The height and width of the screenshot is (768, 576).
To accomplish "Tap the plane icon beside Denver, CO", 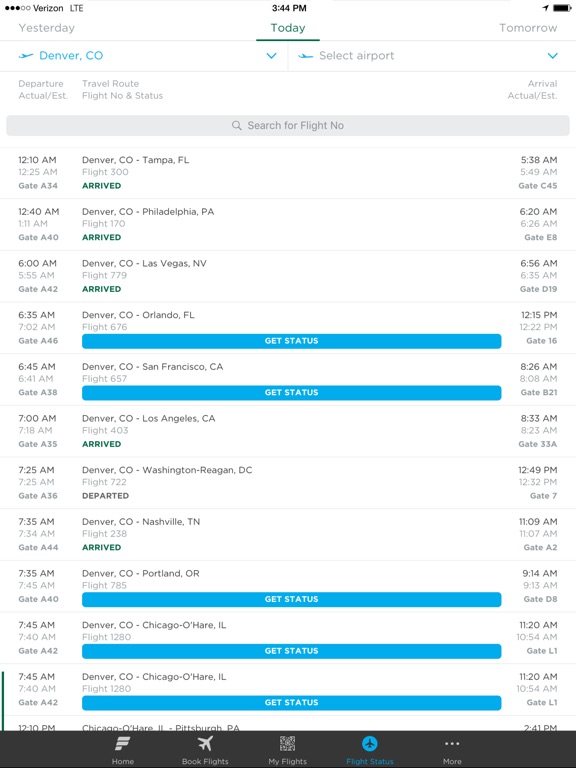I will (26, 56).
